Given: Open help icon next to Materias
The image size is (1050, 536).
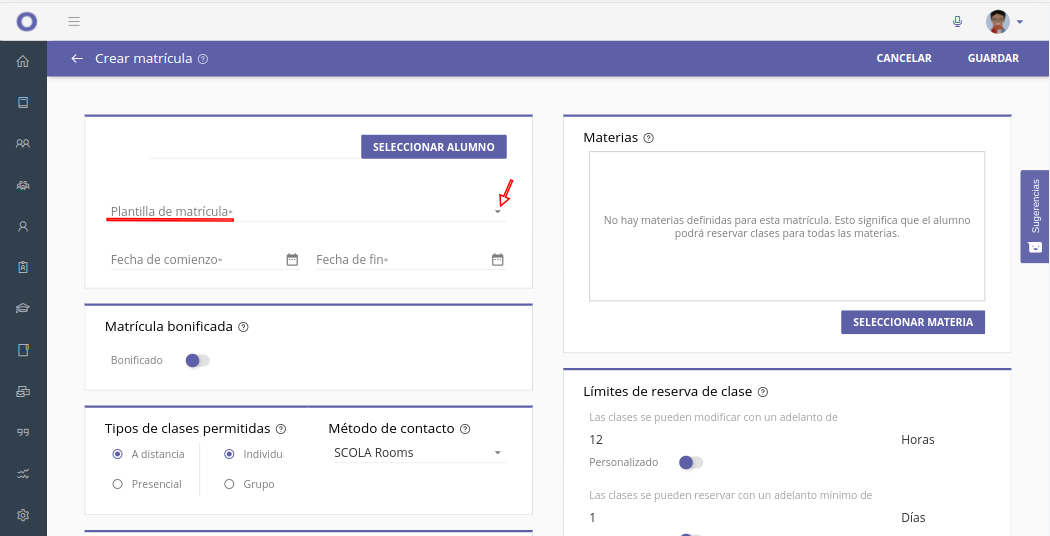Looking at the screenshot, I should 648,138.
